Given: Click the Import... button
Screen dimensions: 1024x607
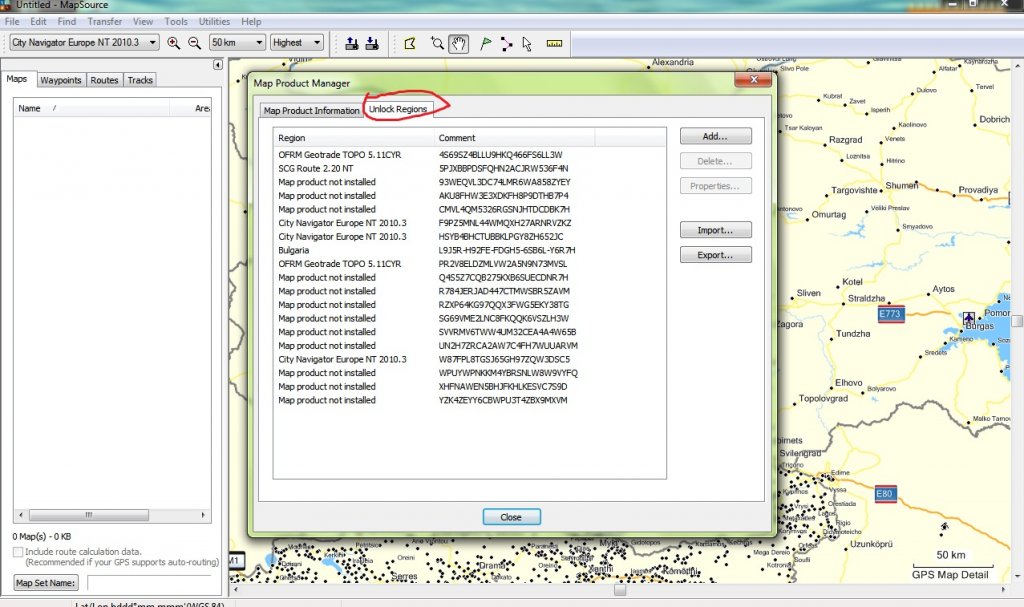Looking at the screenshot, I should click(x=715, y=230).
